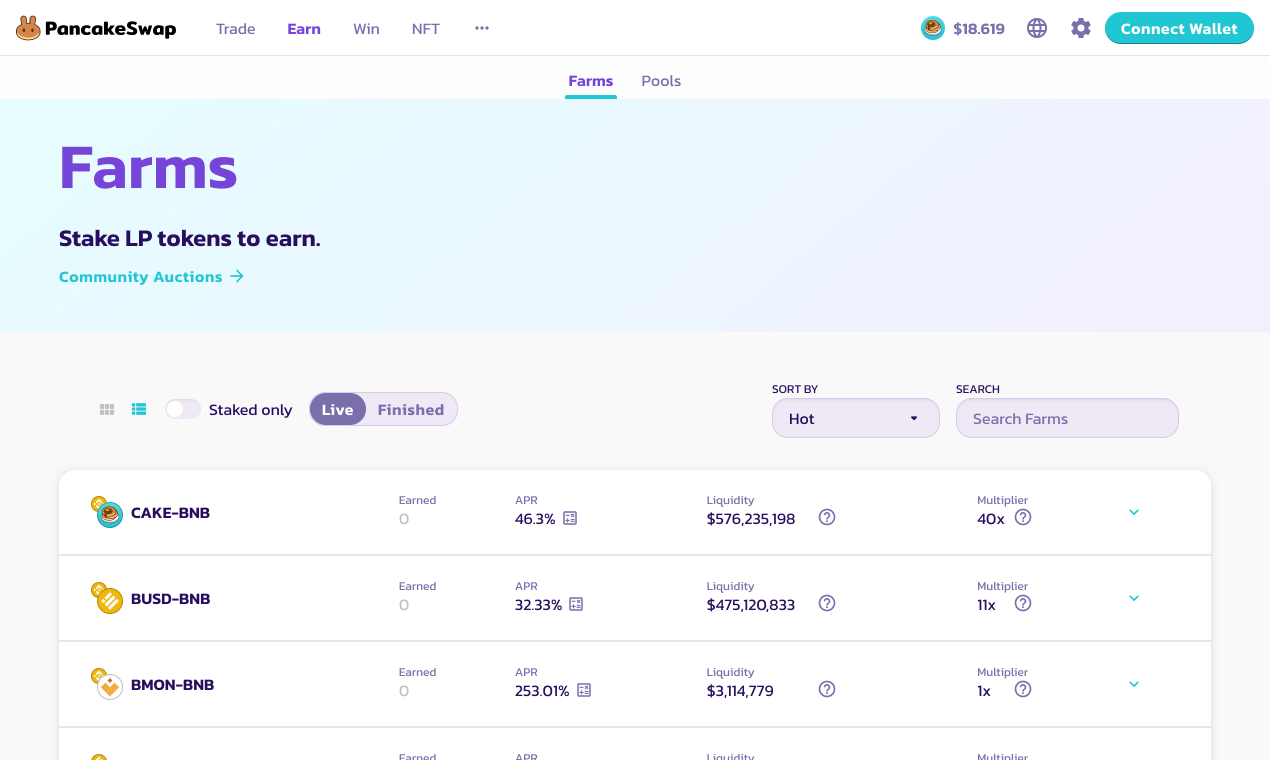Switch to table list view

[139, 409]
